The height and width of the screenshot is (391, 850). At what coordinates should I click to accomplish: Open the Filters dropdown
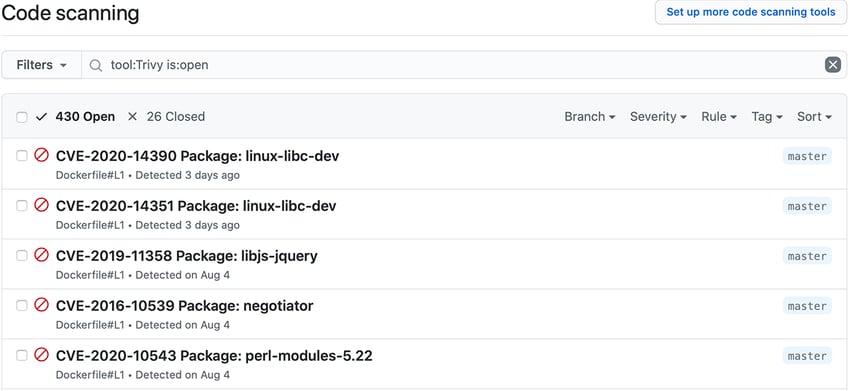pos(42,65)
